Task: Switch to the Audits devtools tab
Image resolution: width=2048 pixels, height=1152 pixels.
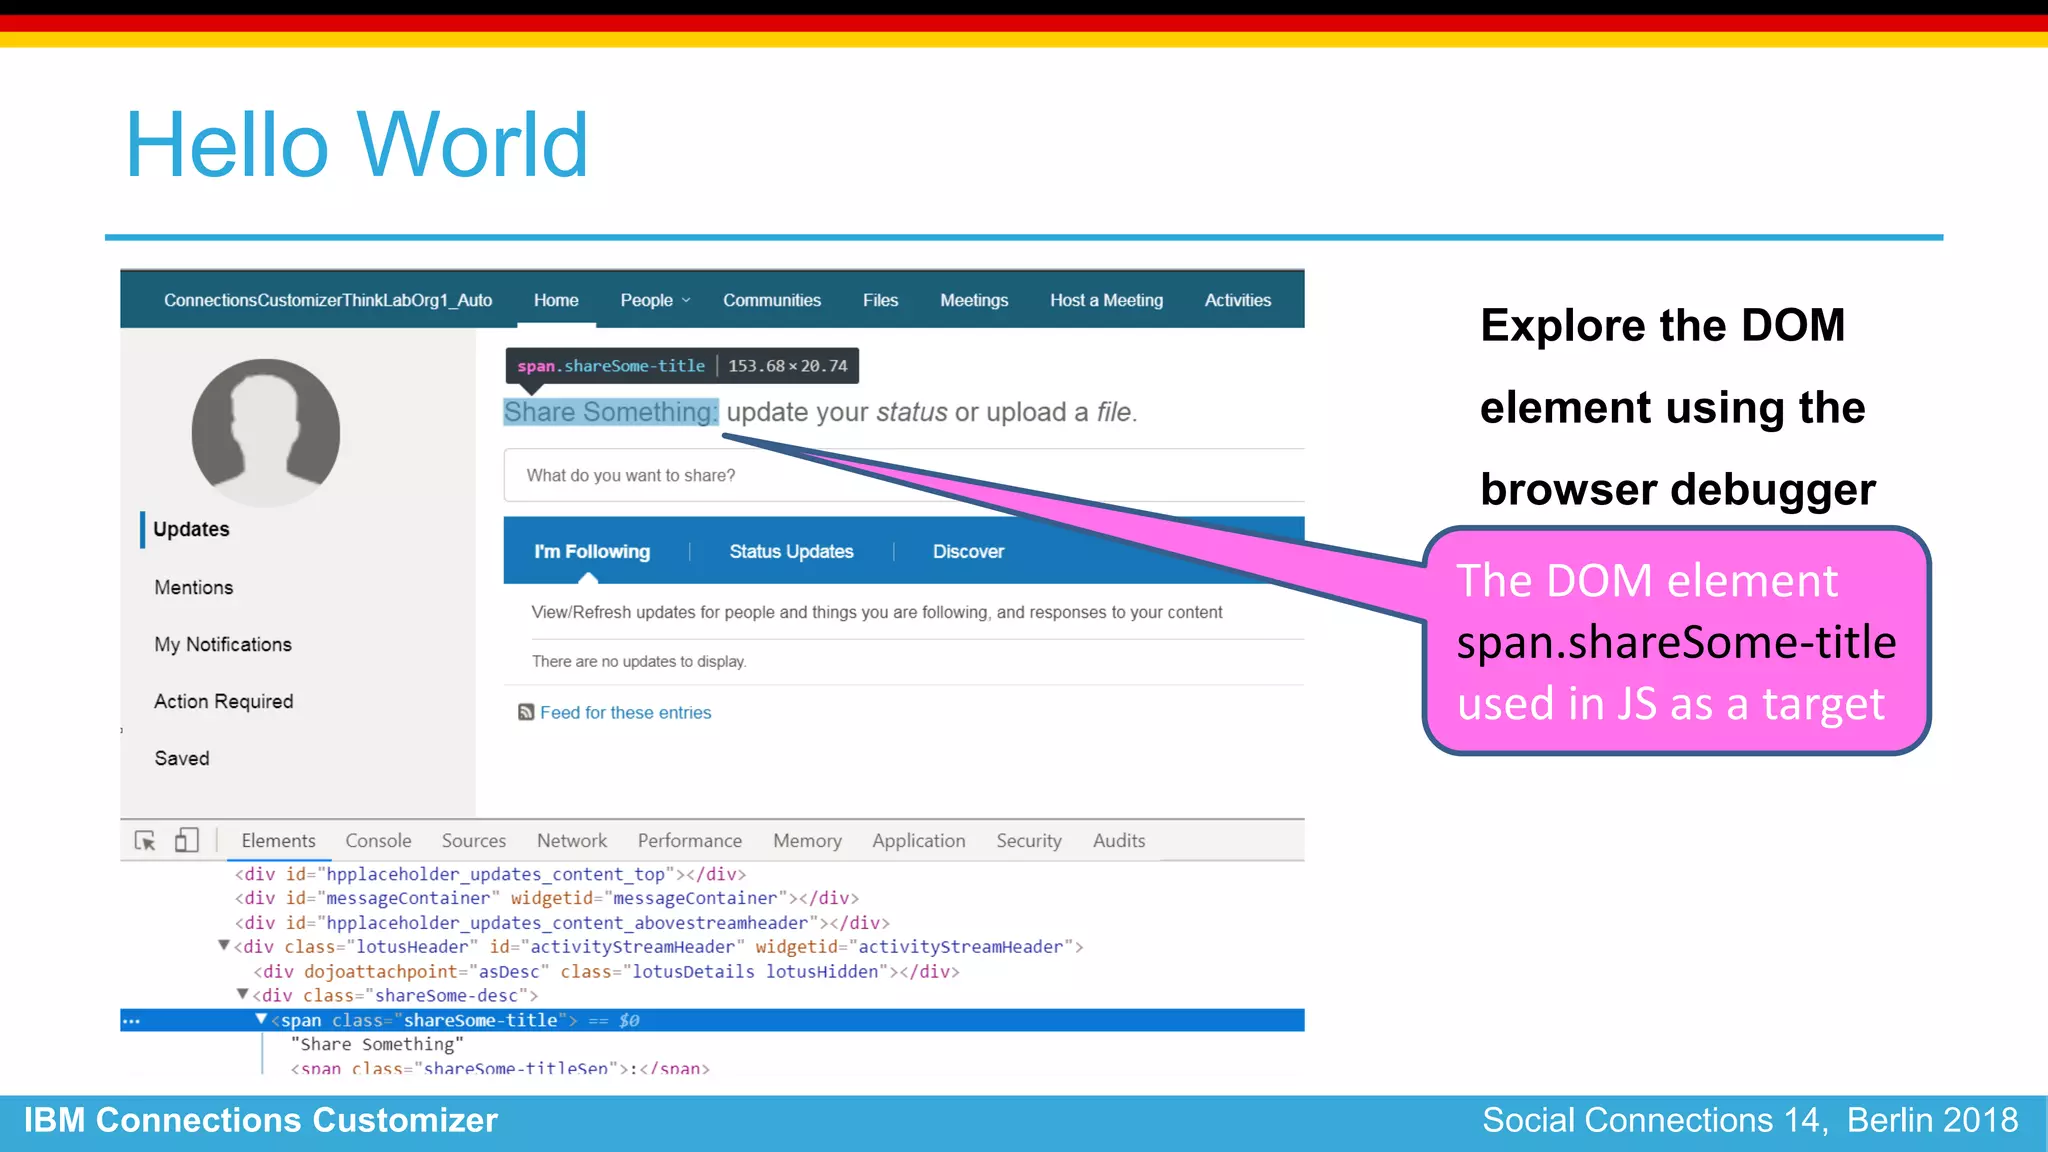Action: click(1119, 841)
